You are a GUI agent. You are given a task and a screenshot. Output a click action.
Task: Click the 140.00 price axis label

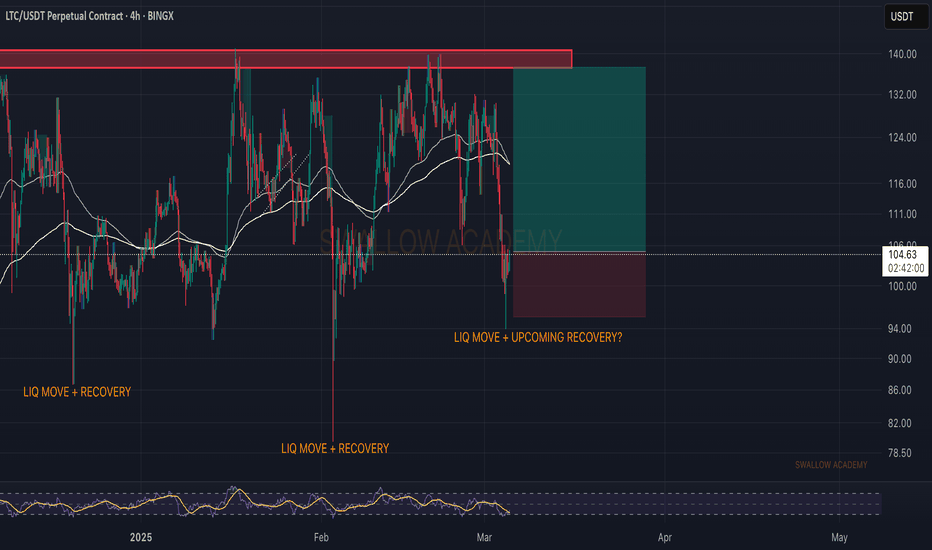click(x=902, y=54)
